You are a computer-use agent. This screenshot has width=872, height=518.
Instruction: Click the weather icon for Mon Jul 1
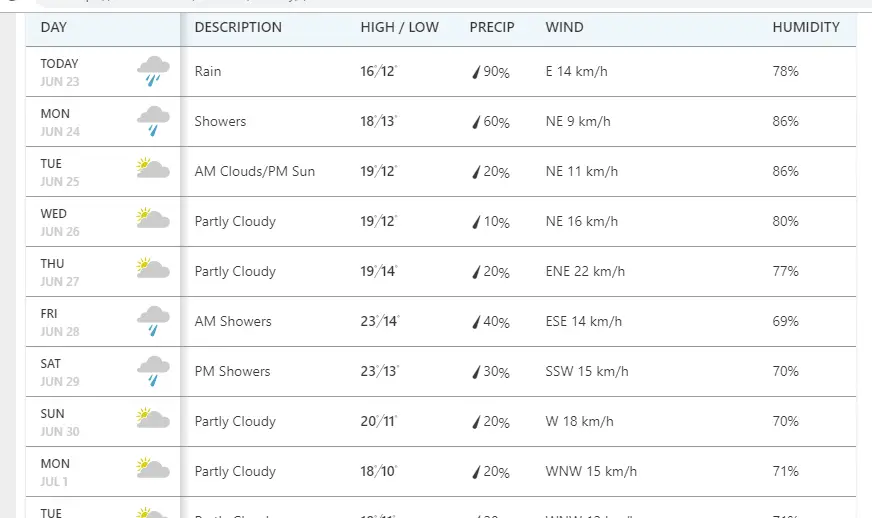coord(153,468)
